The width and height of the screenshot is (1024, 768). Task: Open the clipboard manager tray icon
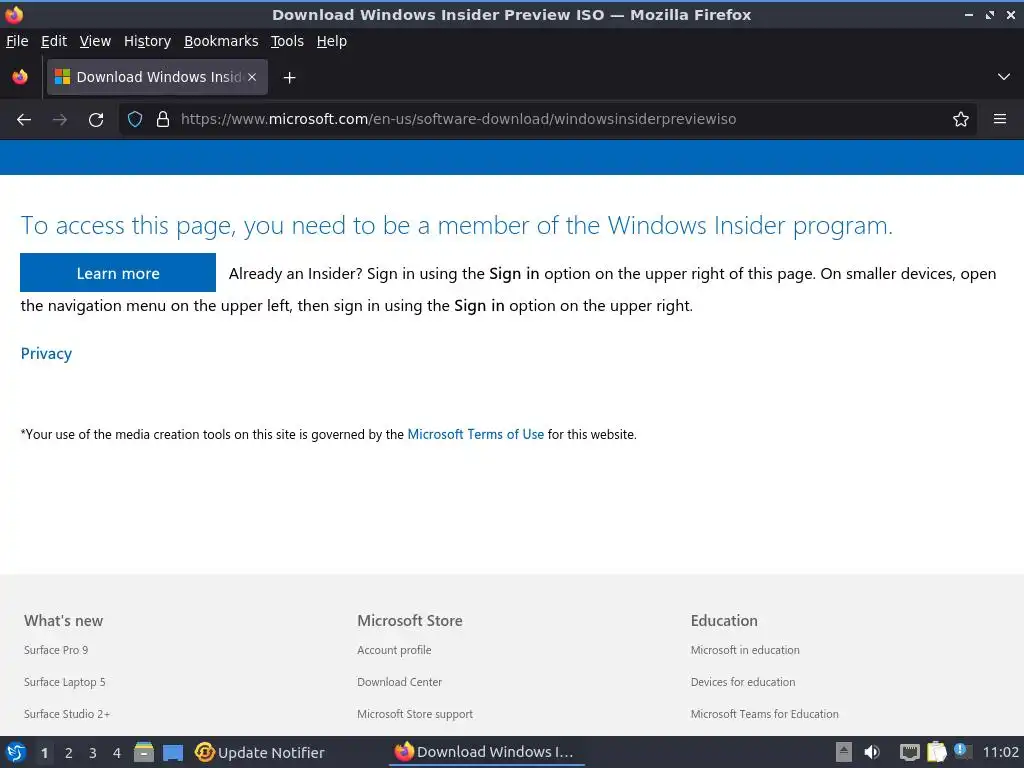(936, 752)
